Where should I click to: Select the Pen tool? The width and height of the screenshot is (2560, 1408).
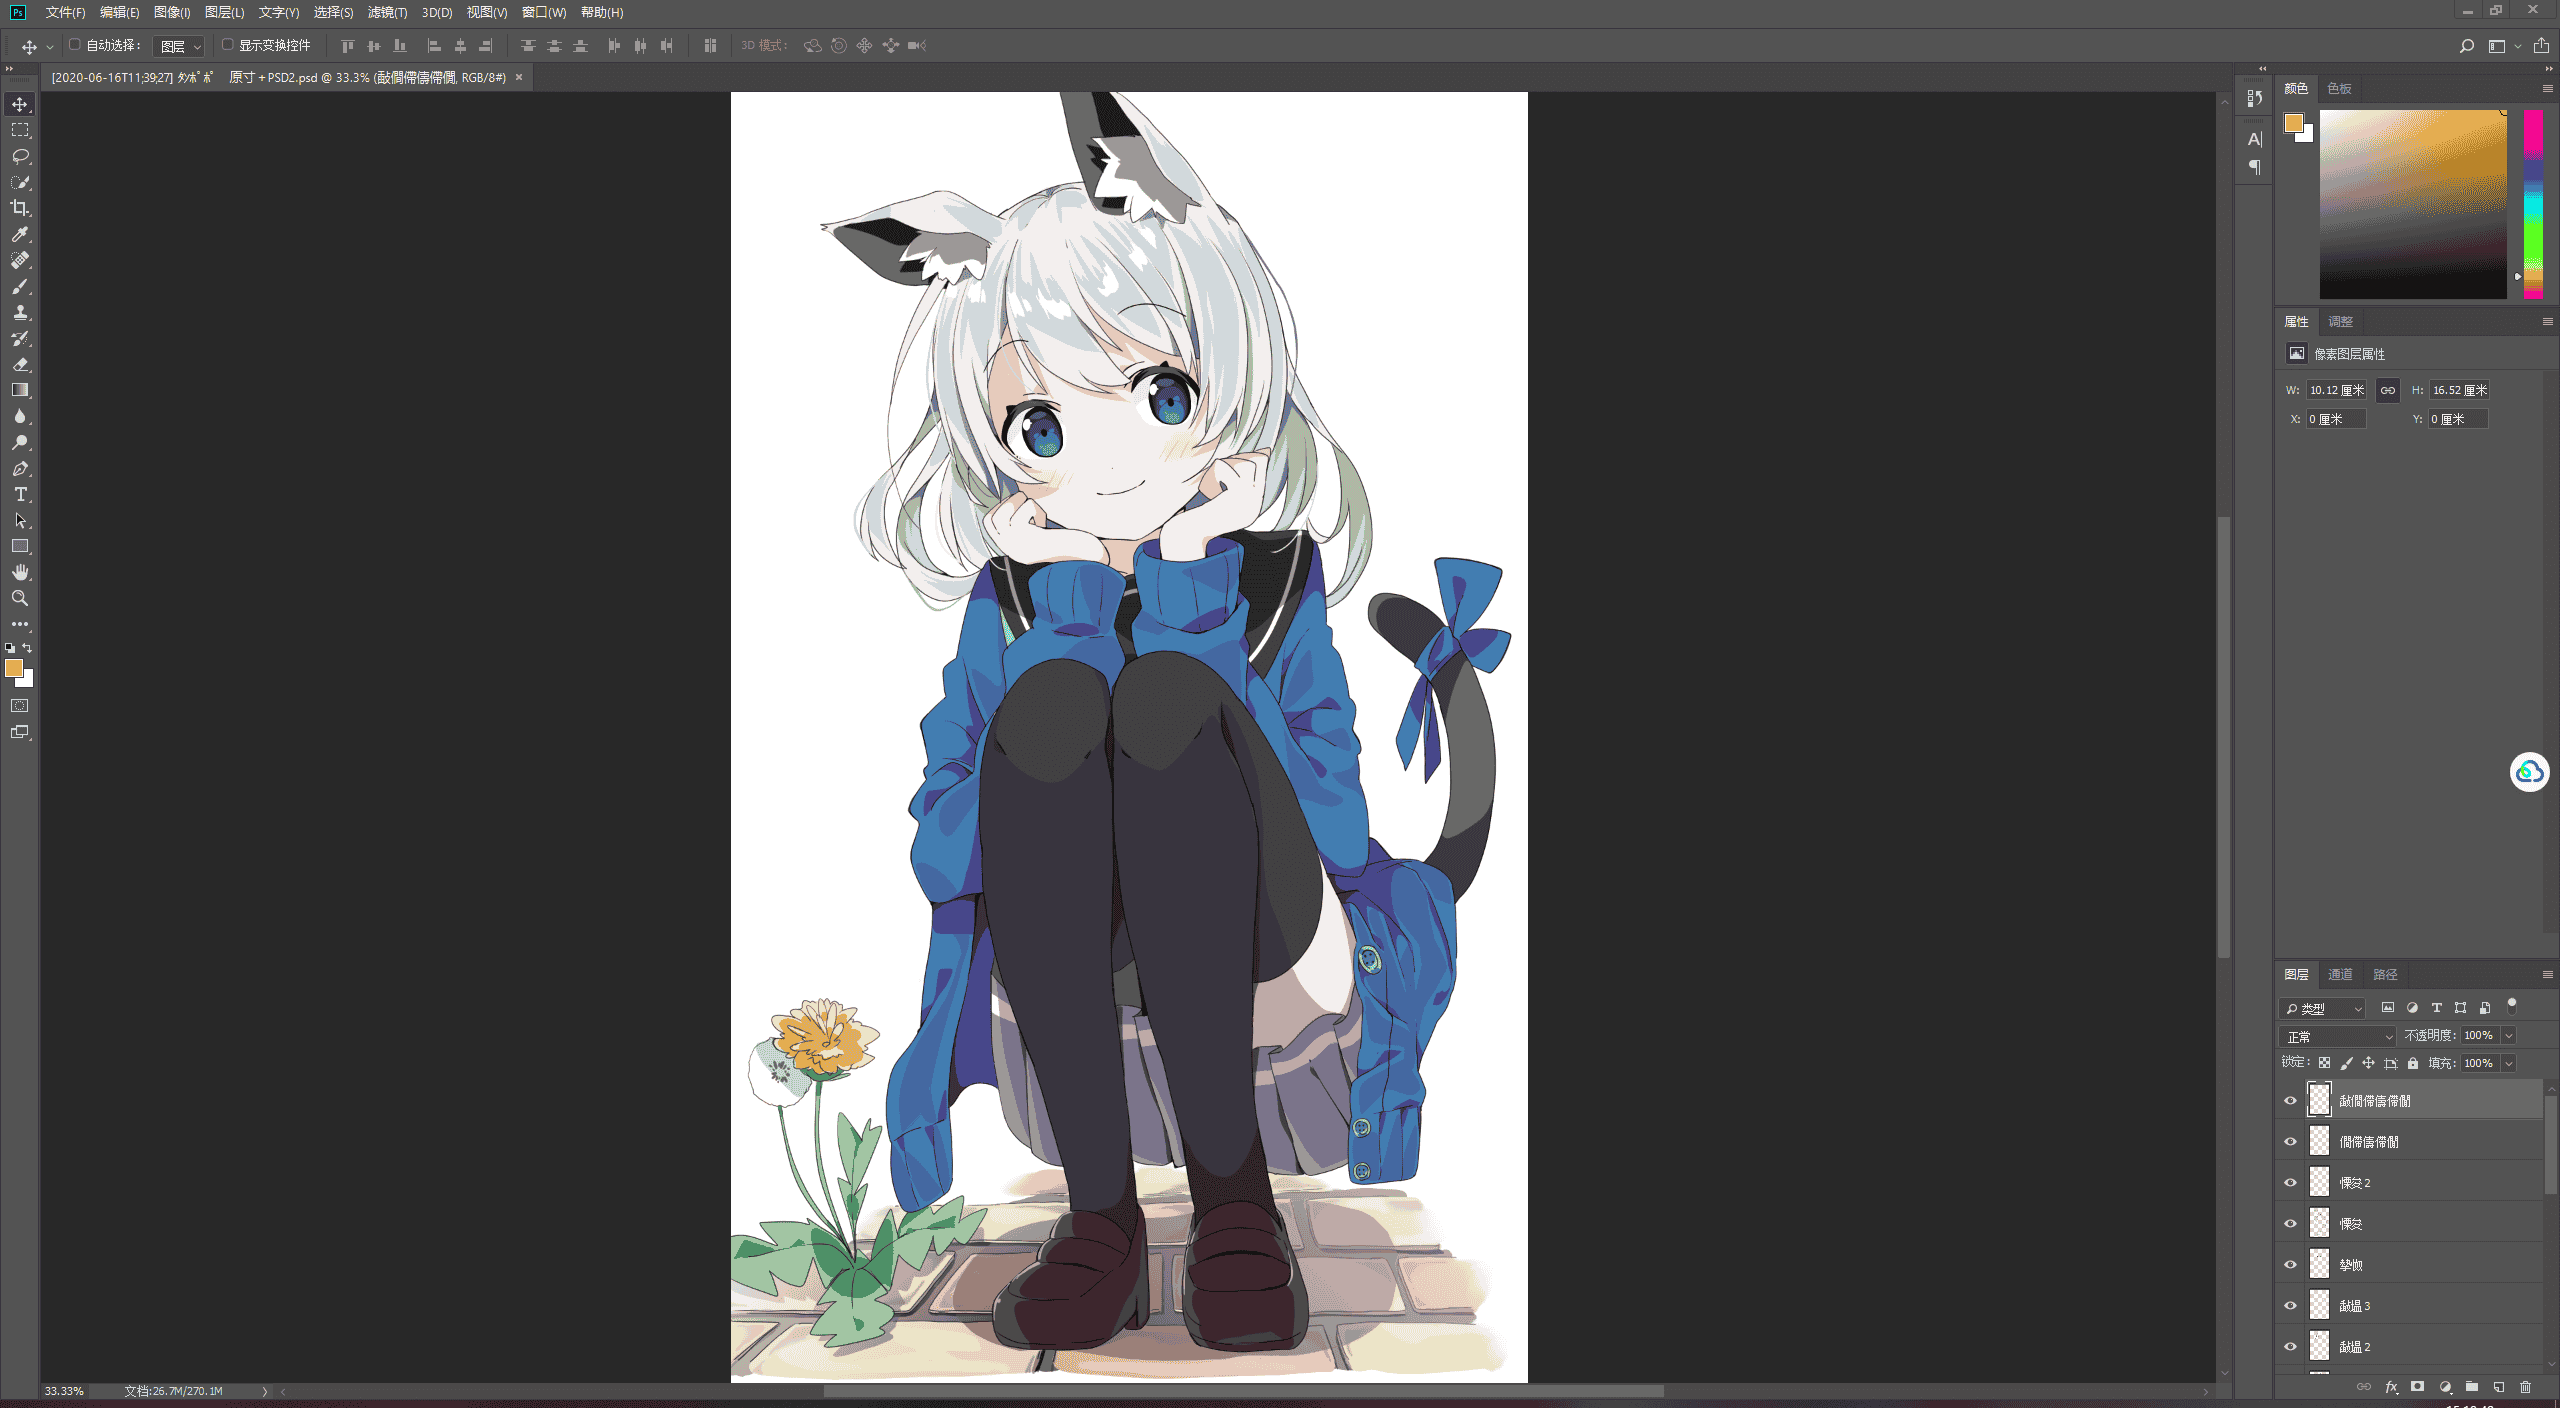pyautogui.click(x=20, y=468)
